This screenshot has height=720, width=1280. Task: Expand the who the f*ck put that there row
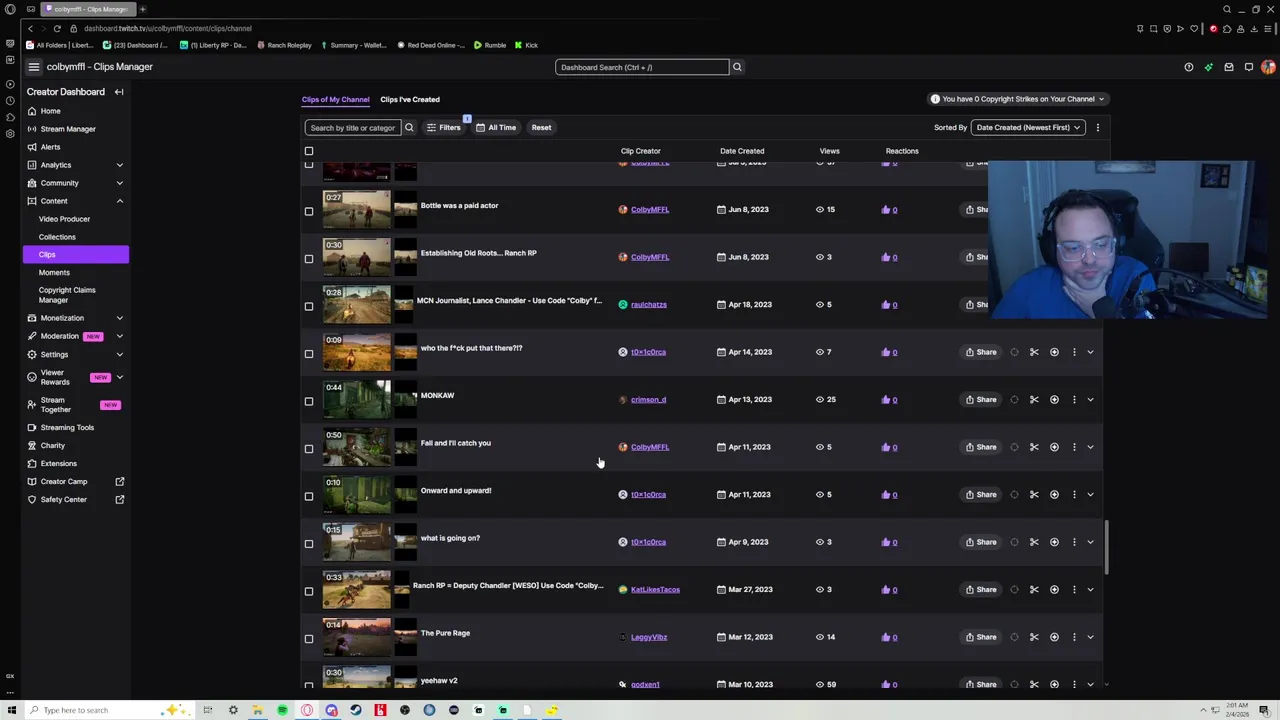pyautogui.click(x=1090, y=352)
